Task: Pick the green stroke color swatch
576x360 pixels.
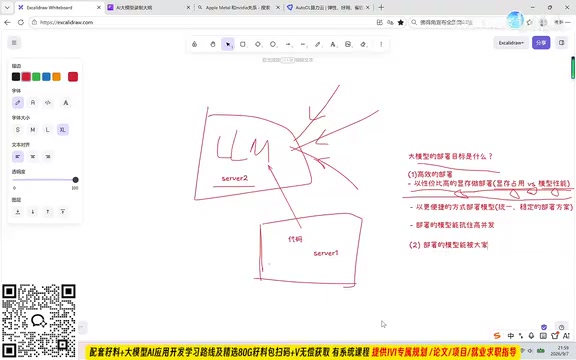Action: point(36,76)
